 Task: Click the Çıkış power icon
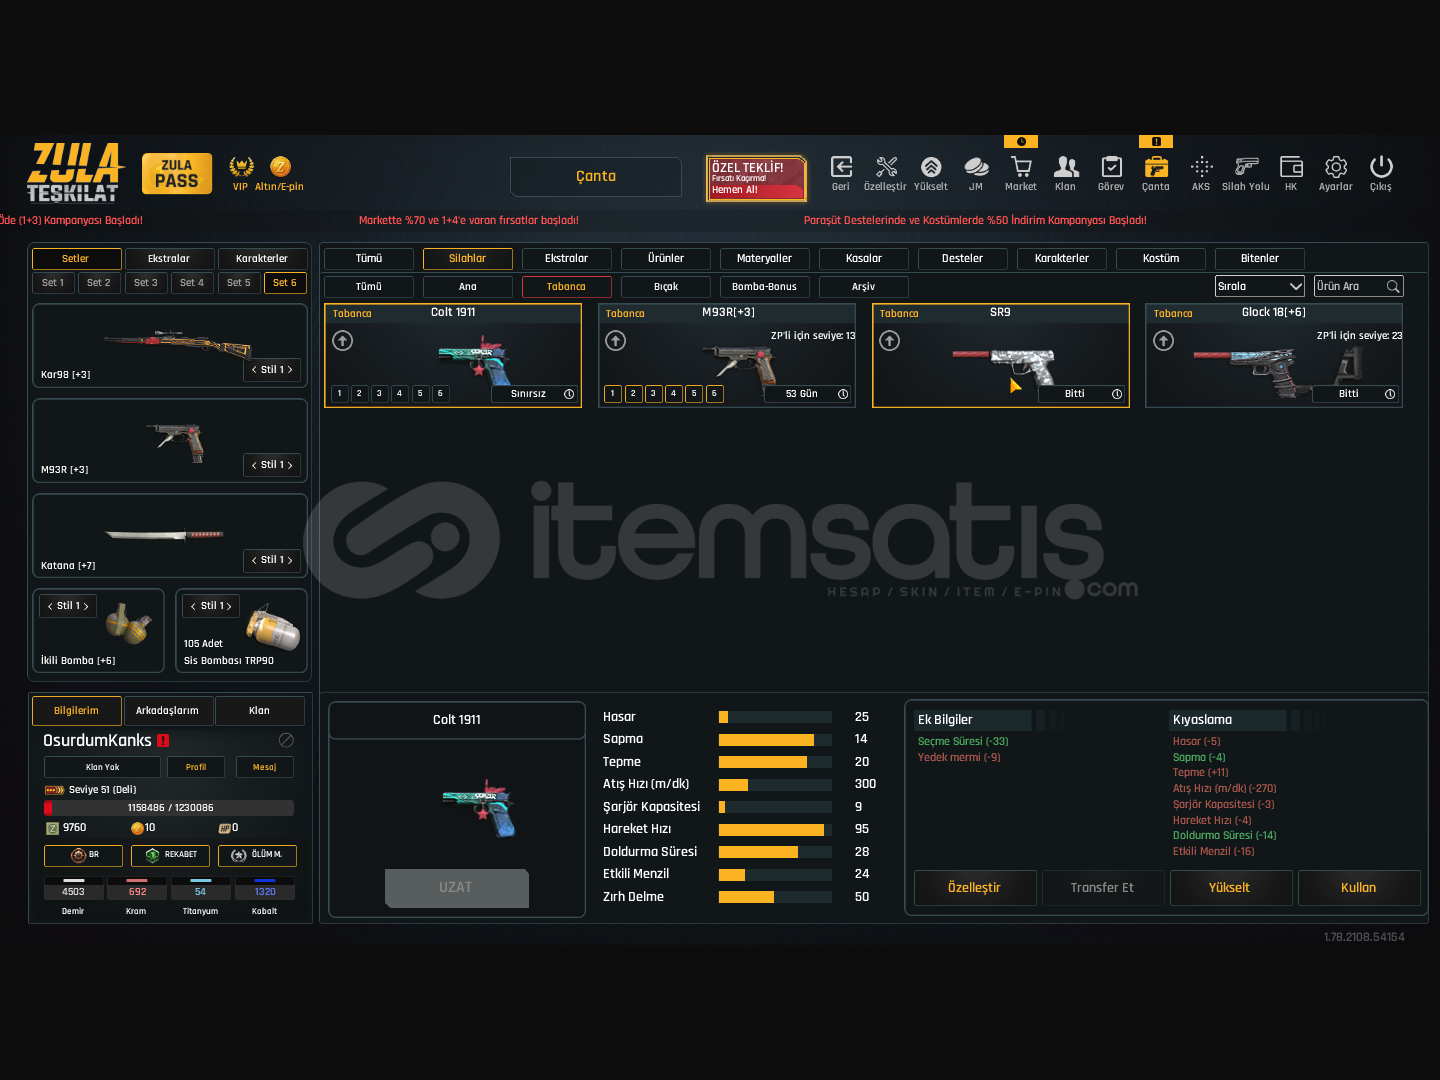[1381, 167]
